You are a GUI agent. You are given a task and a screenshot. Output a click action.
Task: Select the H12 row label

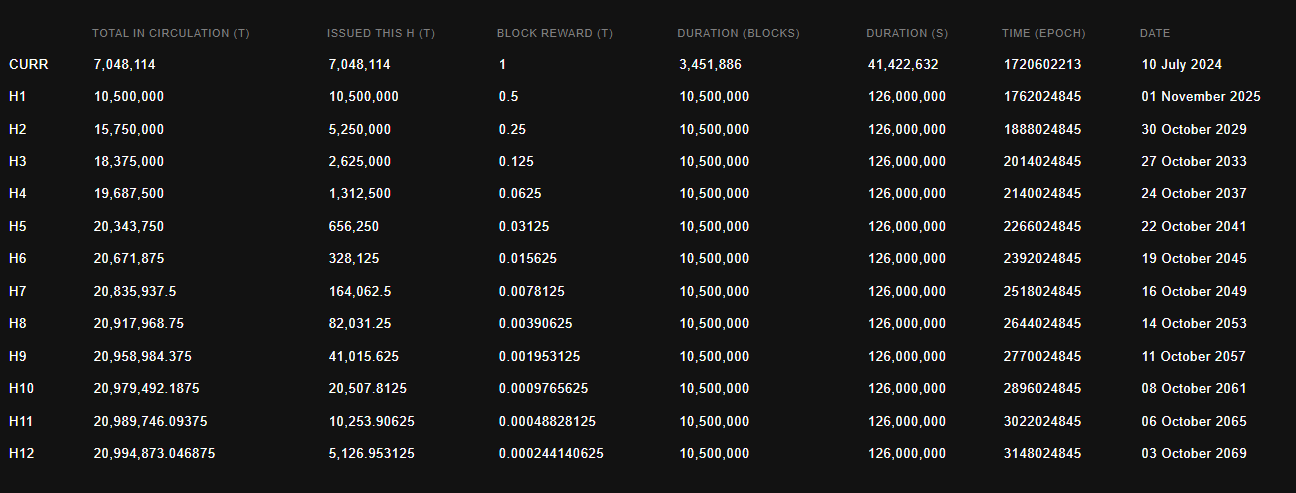coord(21,454)
